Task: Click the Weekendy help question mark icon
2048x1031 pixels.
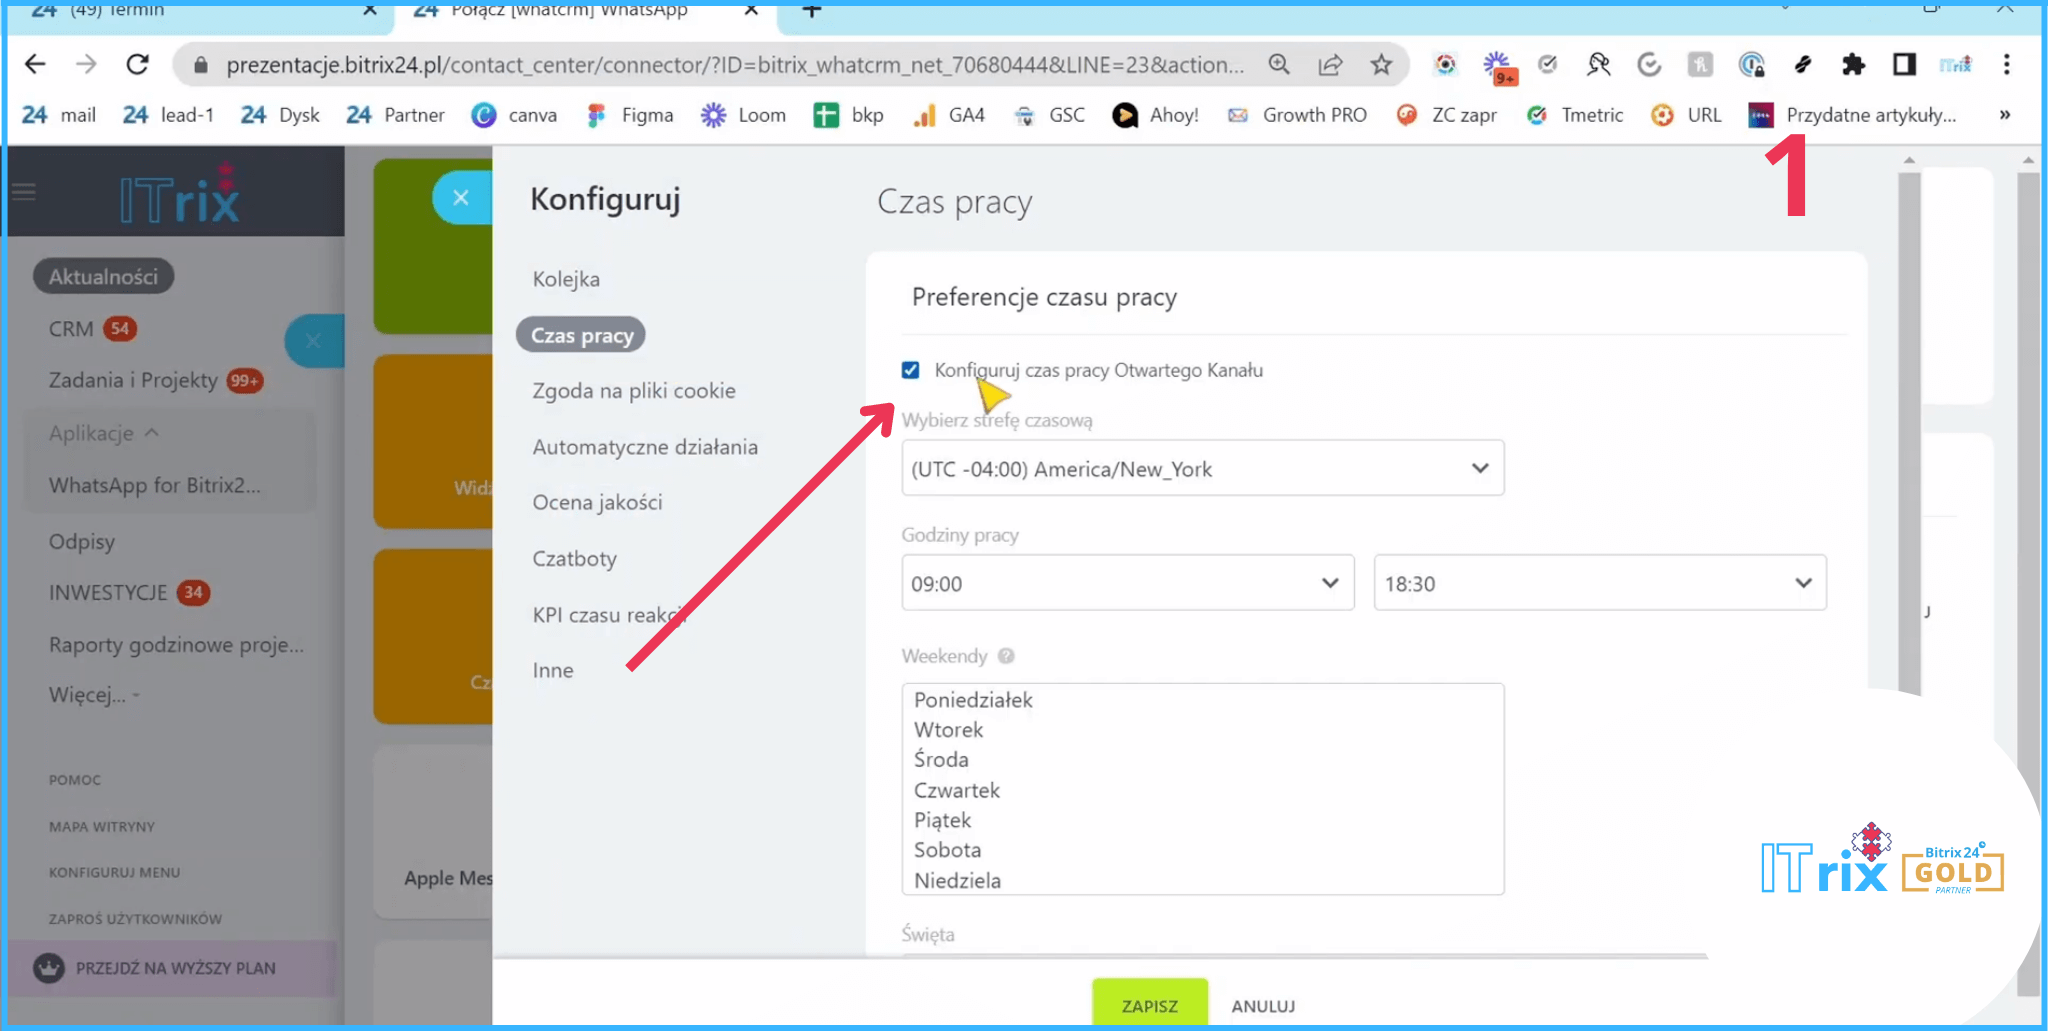Action: (1006, 656)
